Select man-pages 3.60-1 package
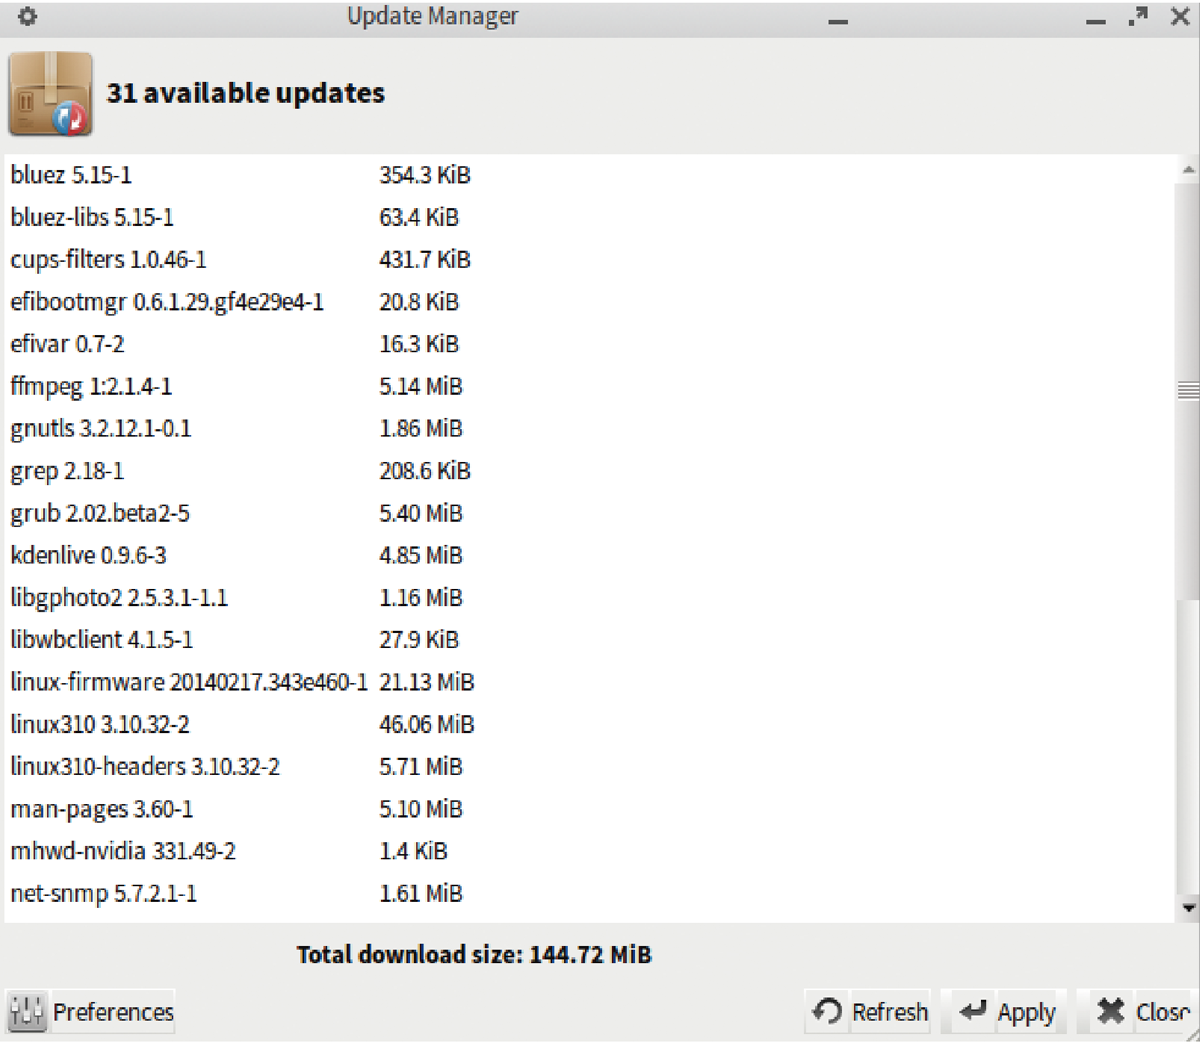The image size is (1202, 1047). [590, 809]
